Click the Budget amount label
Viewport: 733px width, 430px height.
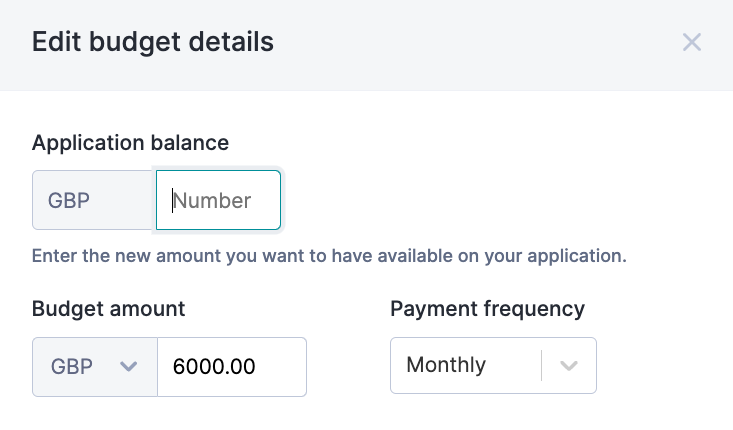[x=108, y=308]
